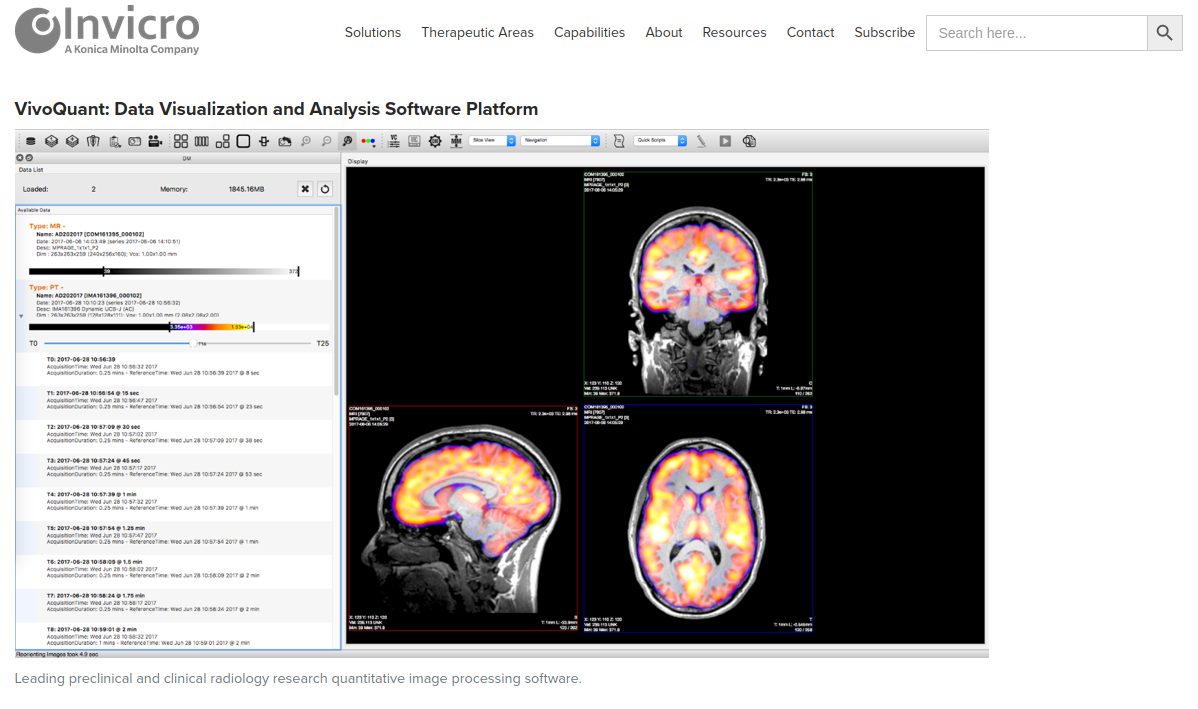Click the sagittal brain view
Image resolution: width=1198 pixels, height=709 pixels.
click(x=463, y=518)
